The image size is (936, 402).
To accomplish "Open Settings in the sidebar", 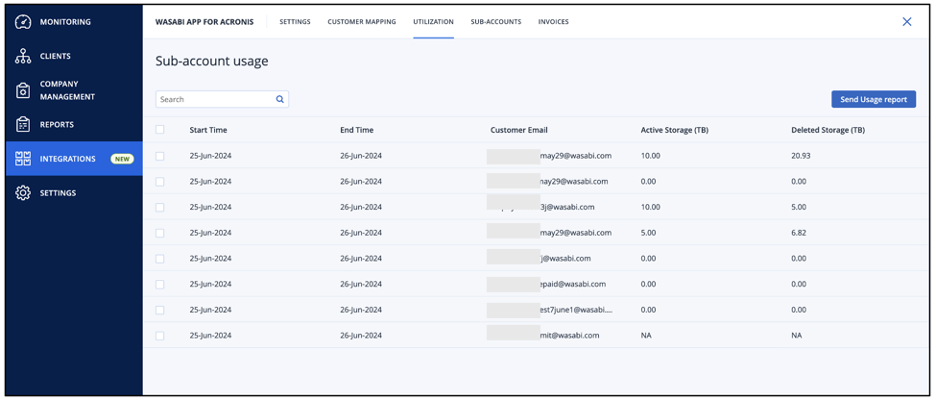I will pos(74,193).
